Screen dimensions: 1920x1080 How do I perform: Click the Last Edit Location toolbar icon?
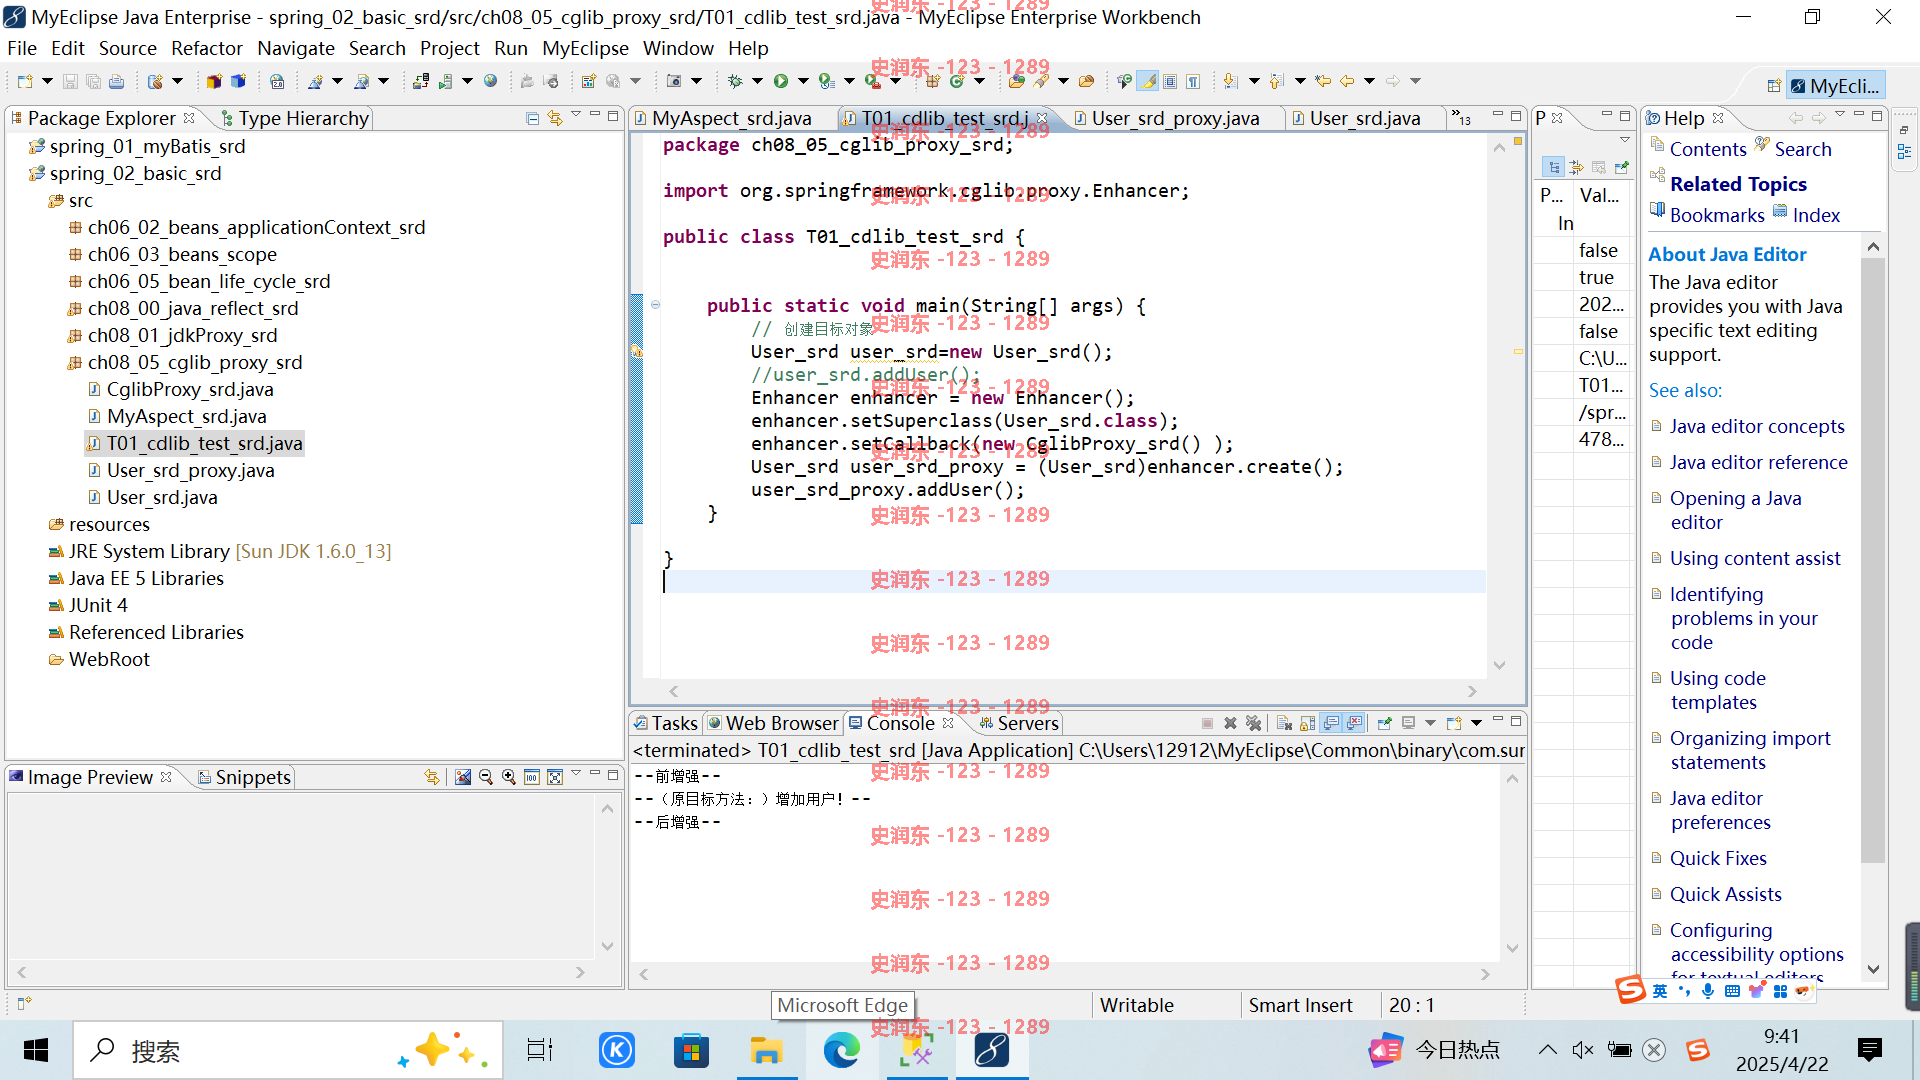pos(1324,81)
